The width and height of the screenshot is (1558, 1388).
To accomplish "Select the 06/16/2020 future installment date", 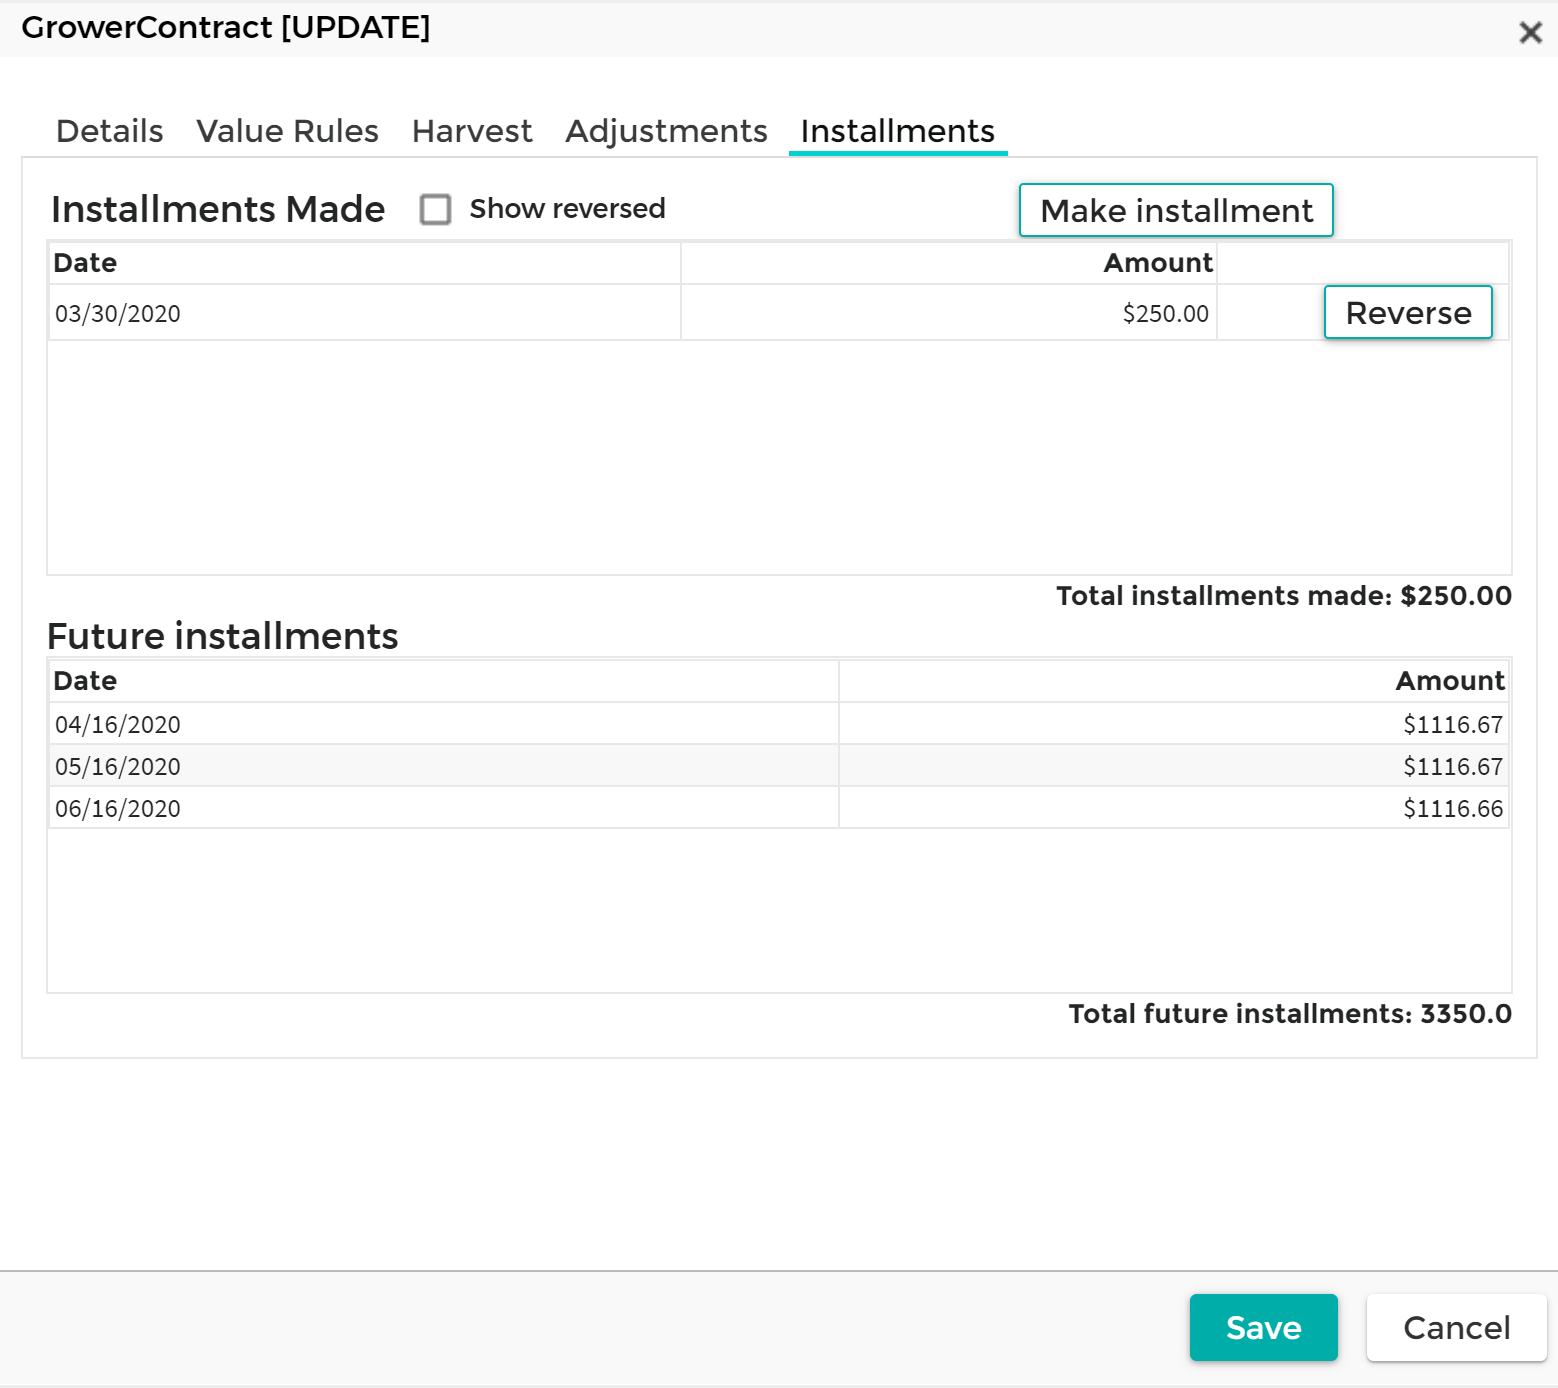I will coord(444,808).
